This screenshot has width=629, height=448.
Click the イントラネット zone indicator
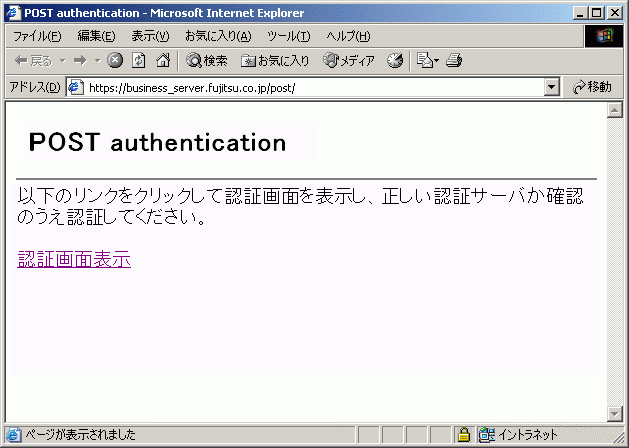[x=518, y=435]
